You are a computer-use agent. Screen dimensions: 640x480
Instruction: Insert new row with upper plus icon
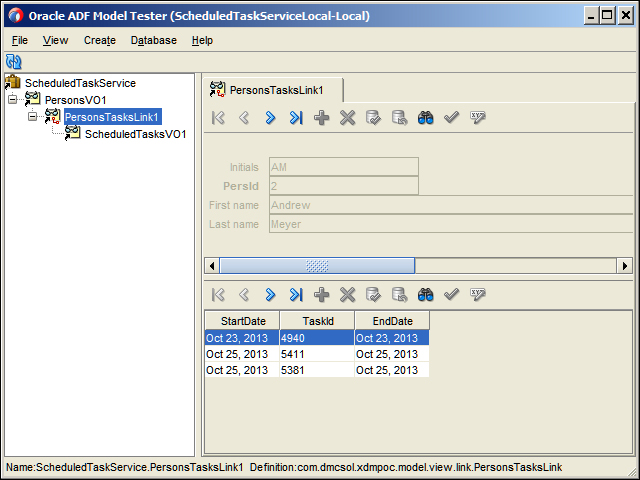pos(322,118)
